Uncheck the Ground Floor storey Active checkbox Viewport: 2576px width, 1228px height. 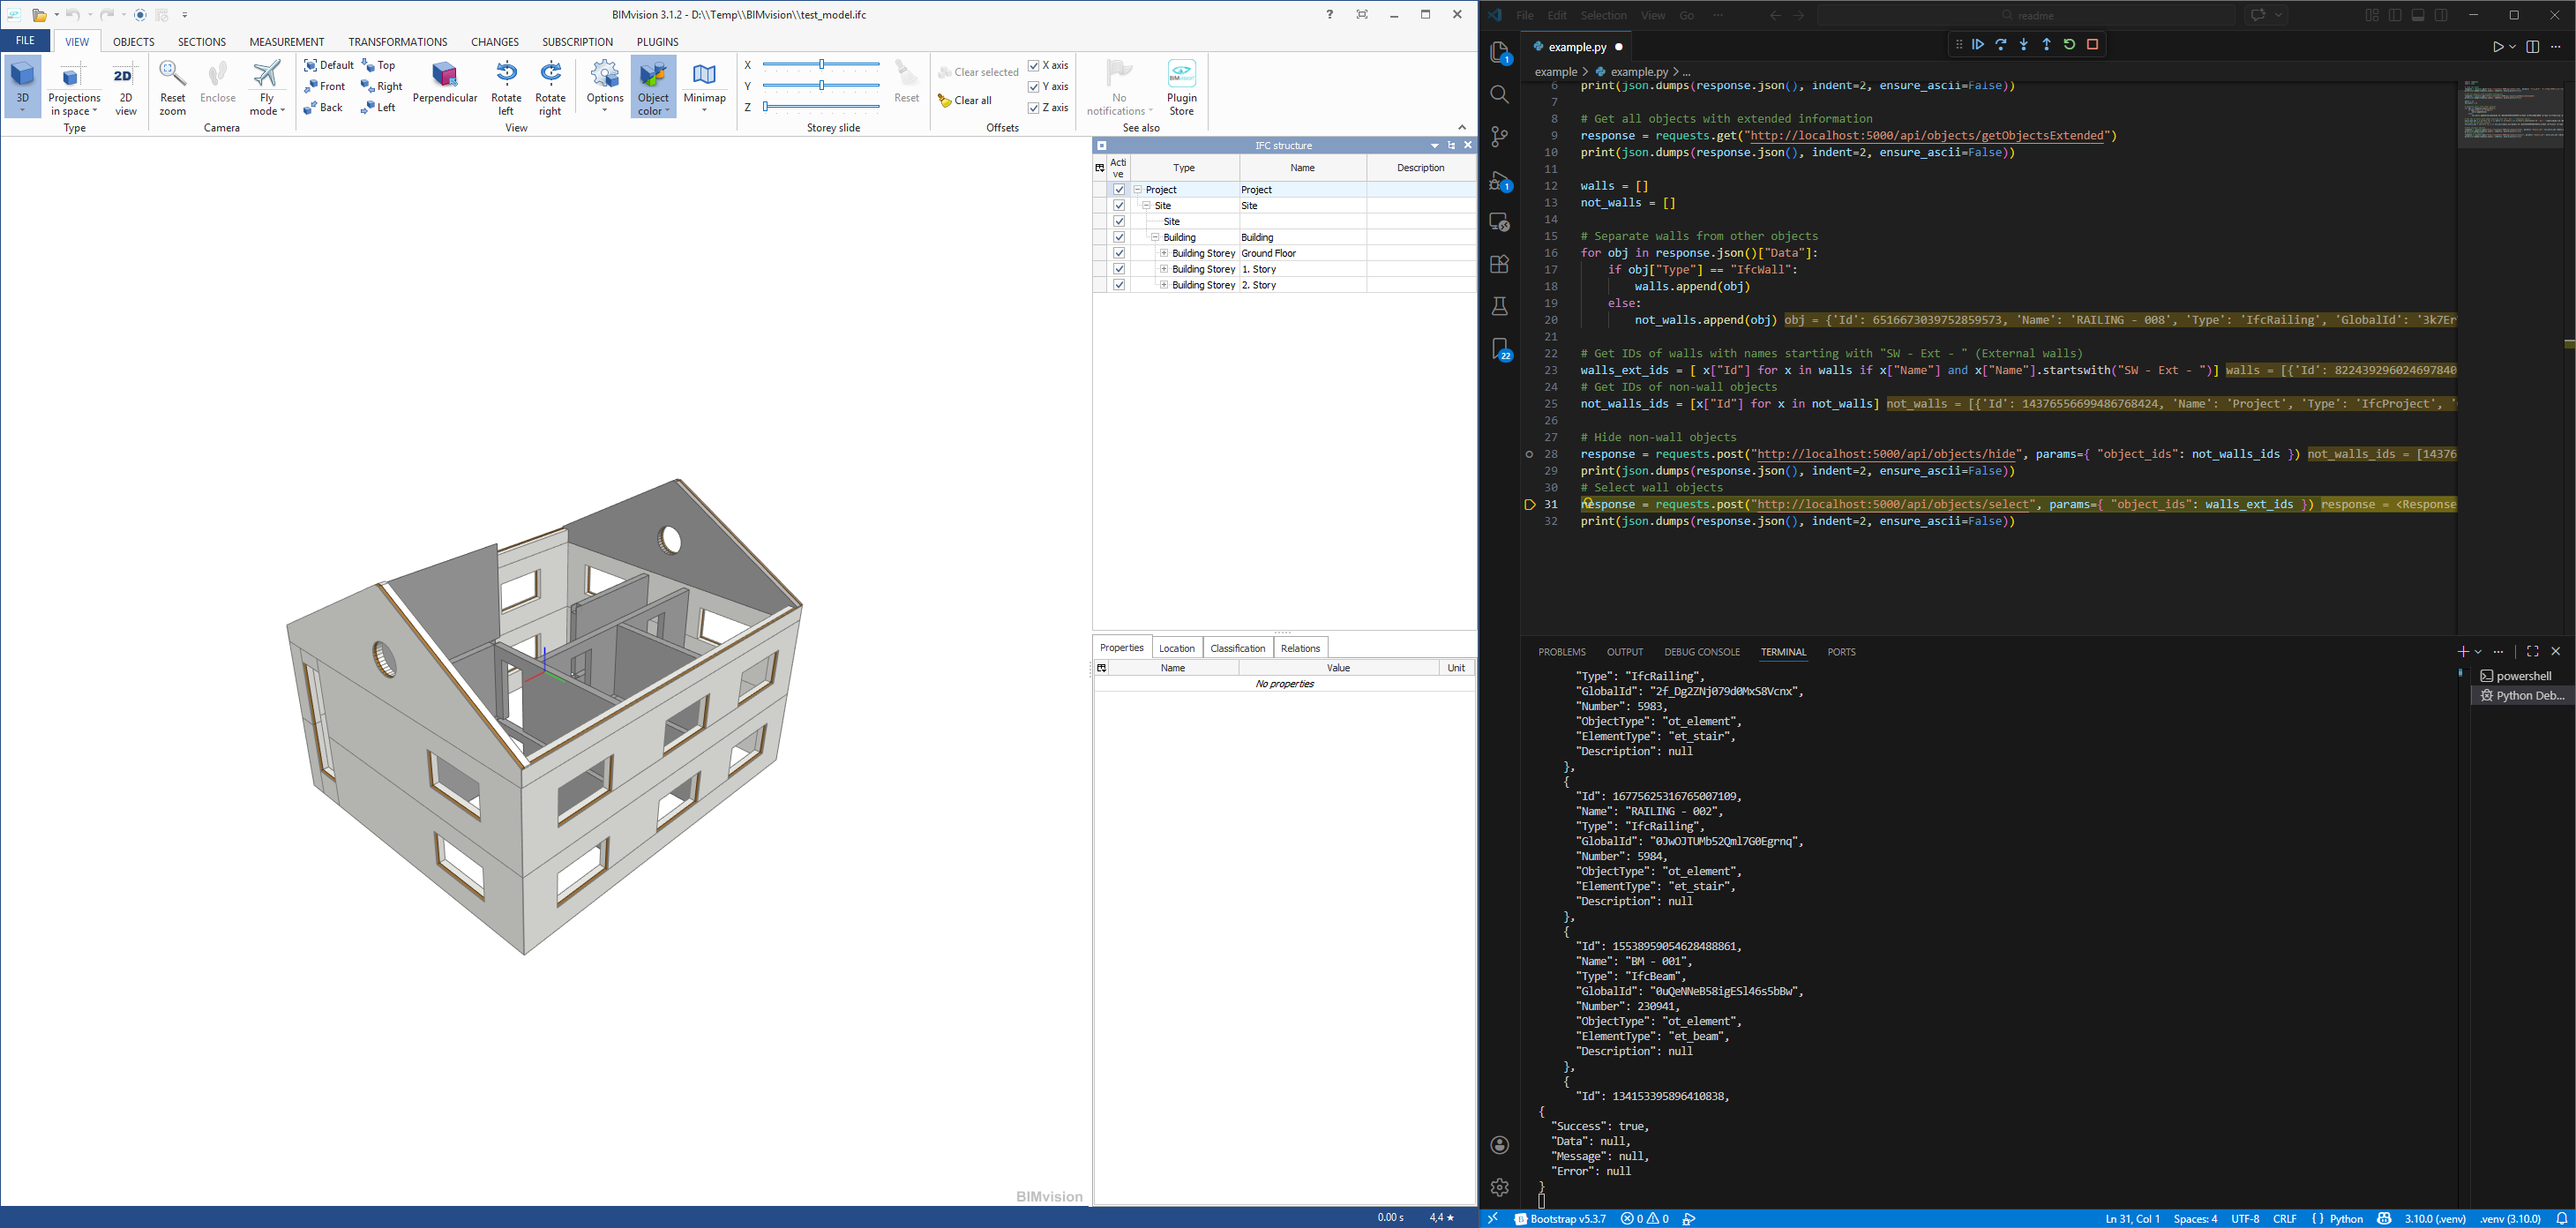point(1119,253)
